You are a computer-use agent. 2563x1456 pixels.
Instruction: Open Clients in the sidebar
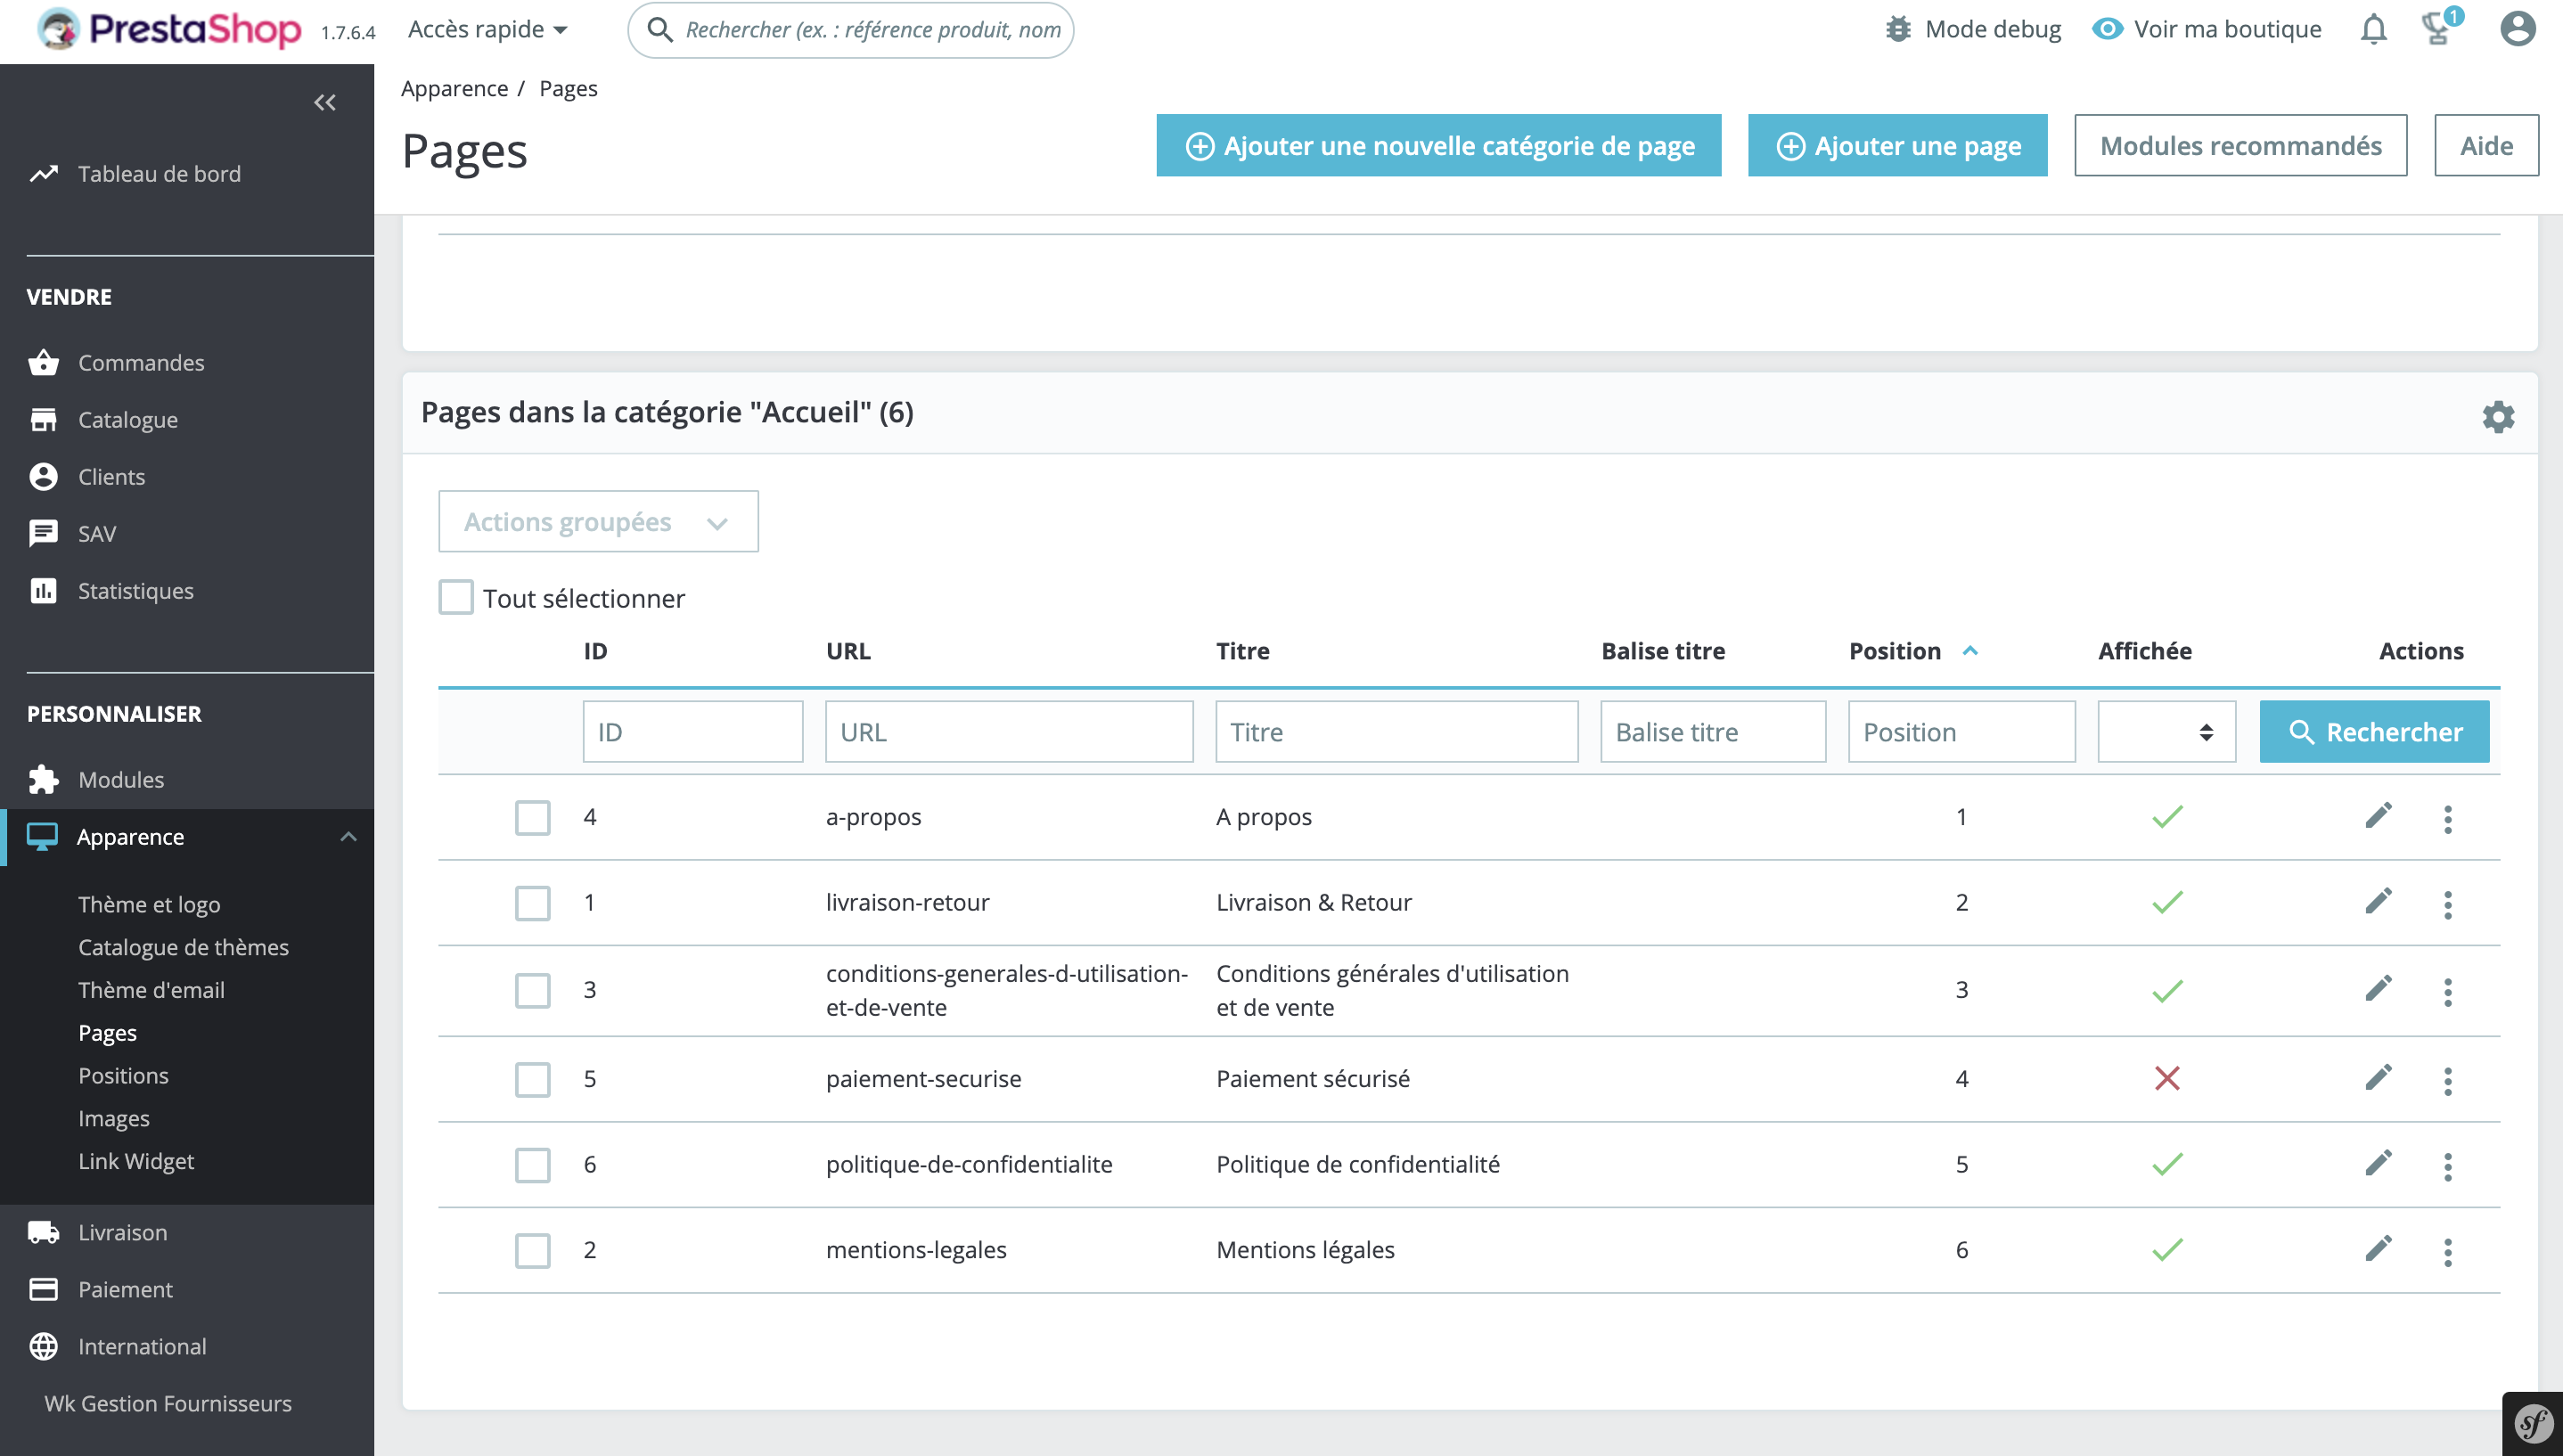click(111, 476)
